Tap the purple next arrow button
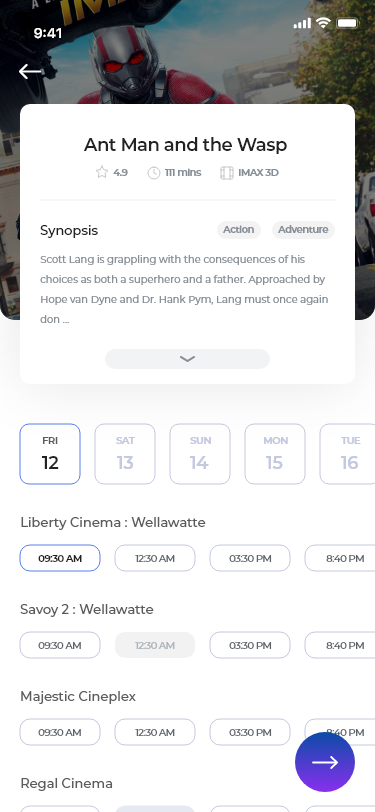375x812 pixels. 325,762
